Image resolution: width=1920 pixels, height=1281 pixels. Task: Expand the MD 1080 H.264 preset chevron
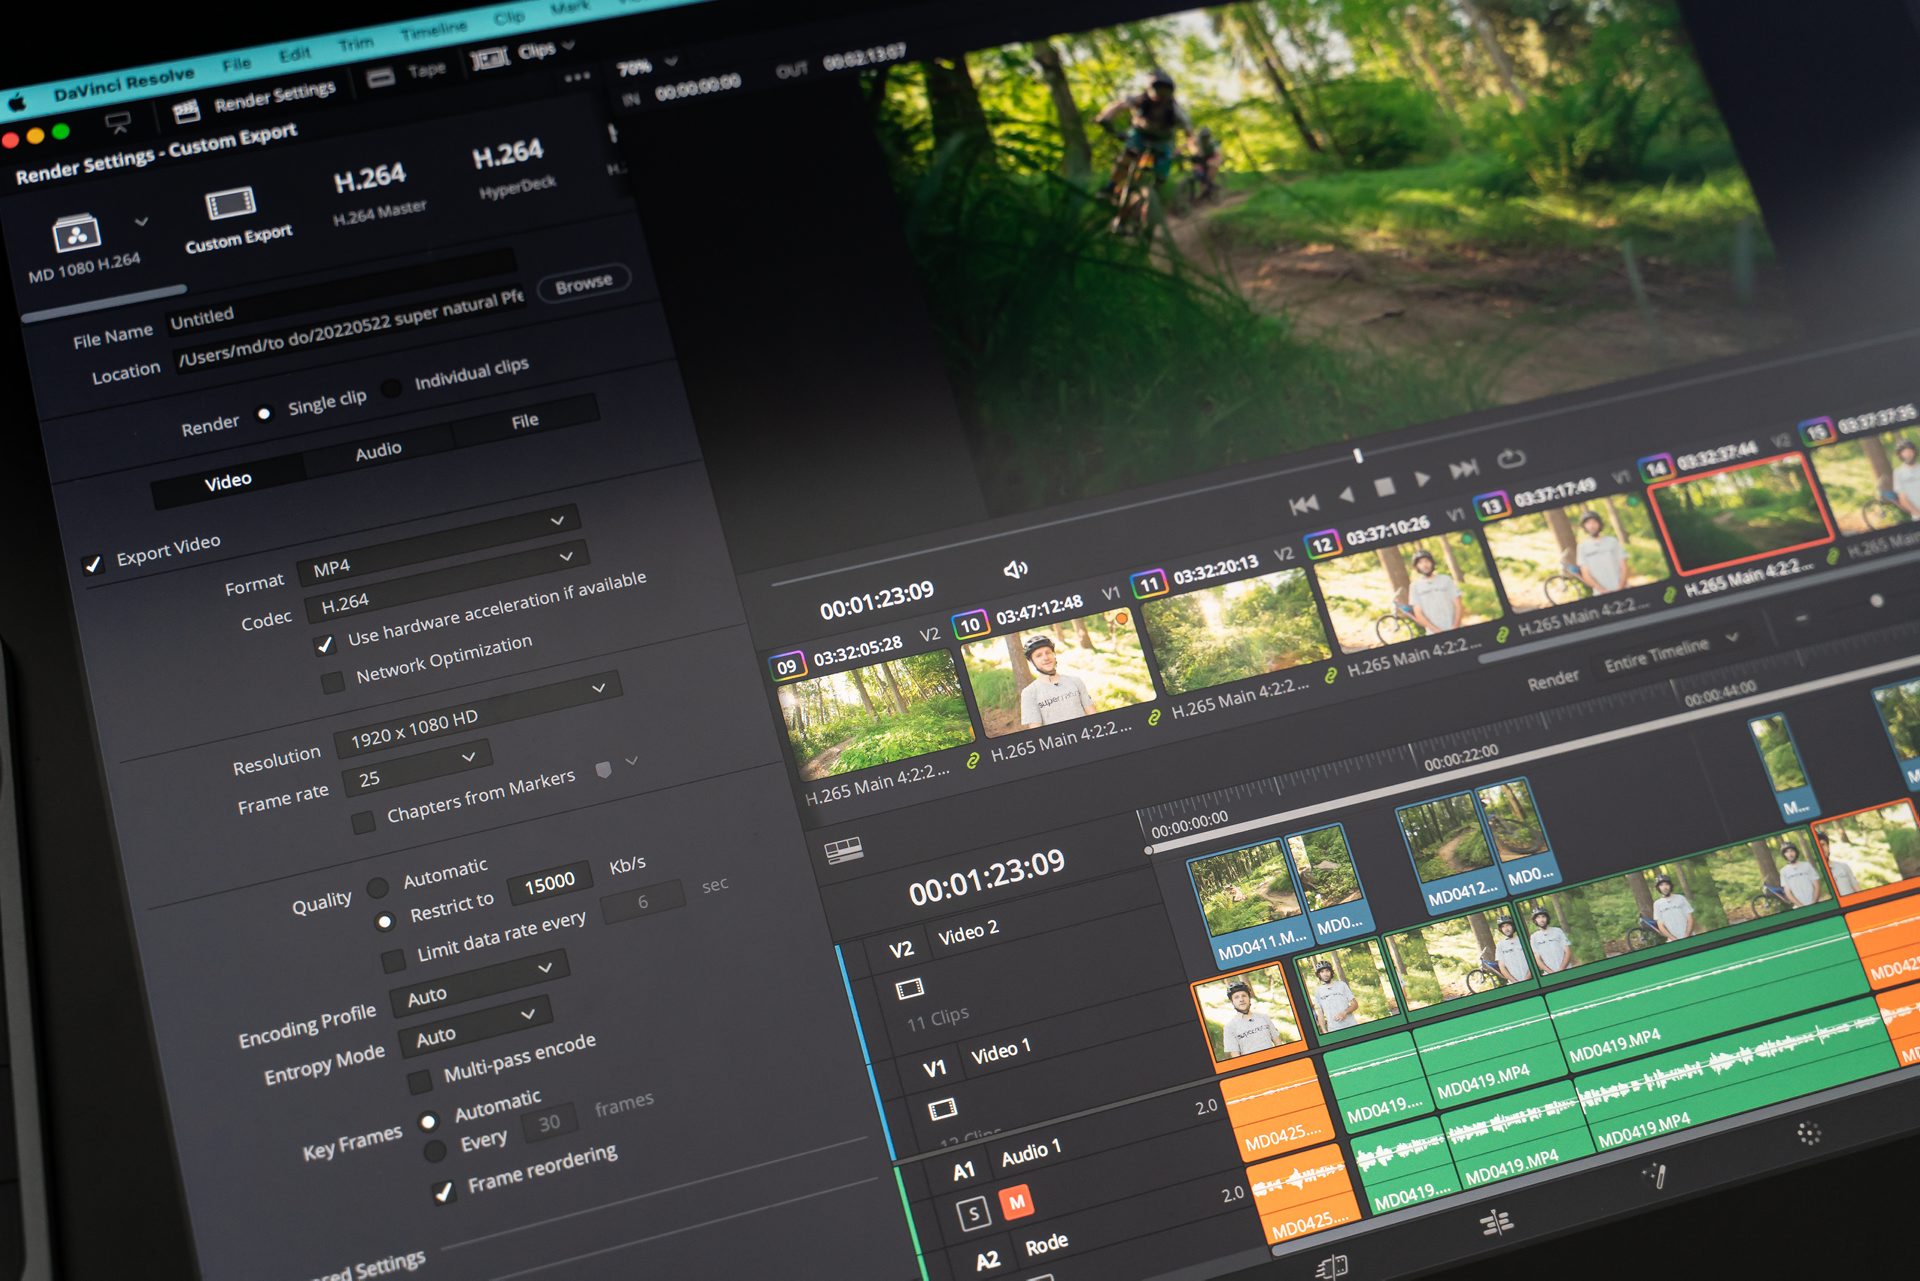tap(141, 221)
